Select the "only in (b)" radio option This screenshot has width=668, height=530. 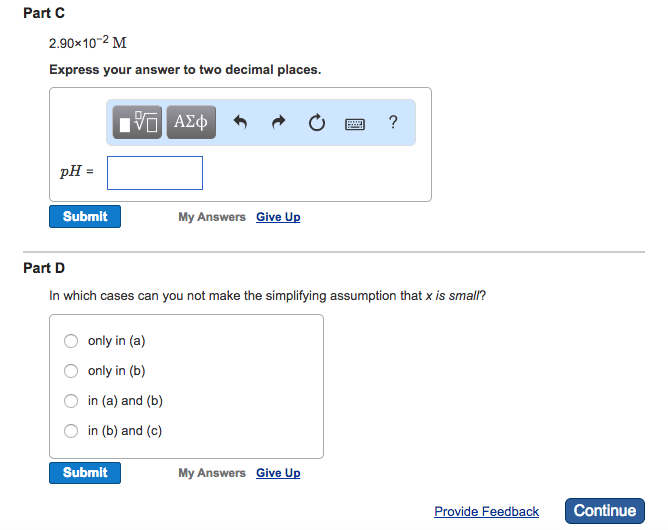pyautogui.click(x=71, y=371)
